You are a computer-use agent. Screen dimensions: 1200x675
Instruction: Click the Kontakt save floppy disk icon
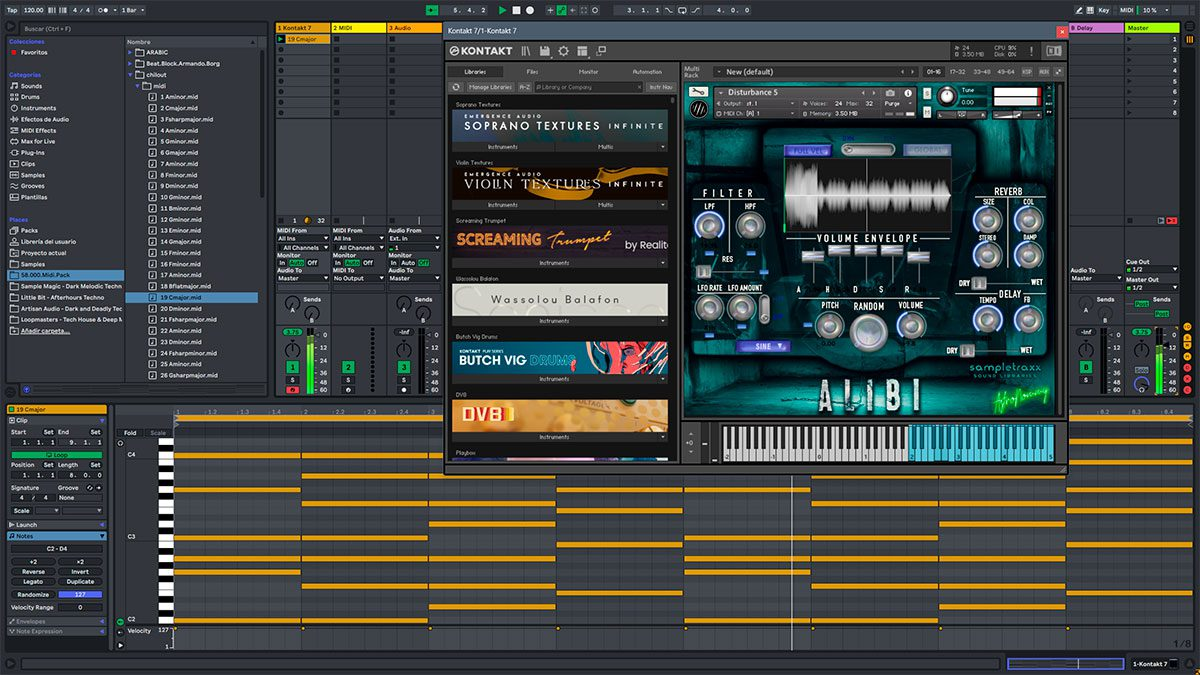544,51
